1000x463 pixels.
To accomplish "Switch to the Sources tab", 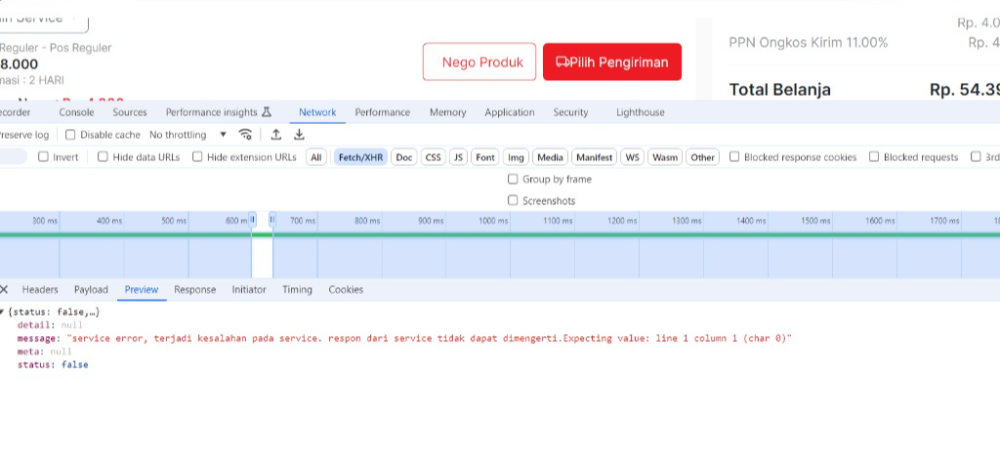I will coord(129,112).
